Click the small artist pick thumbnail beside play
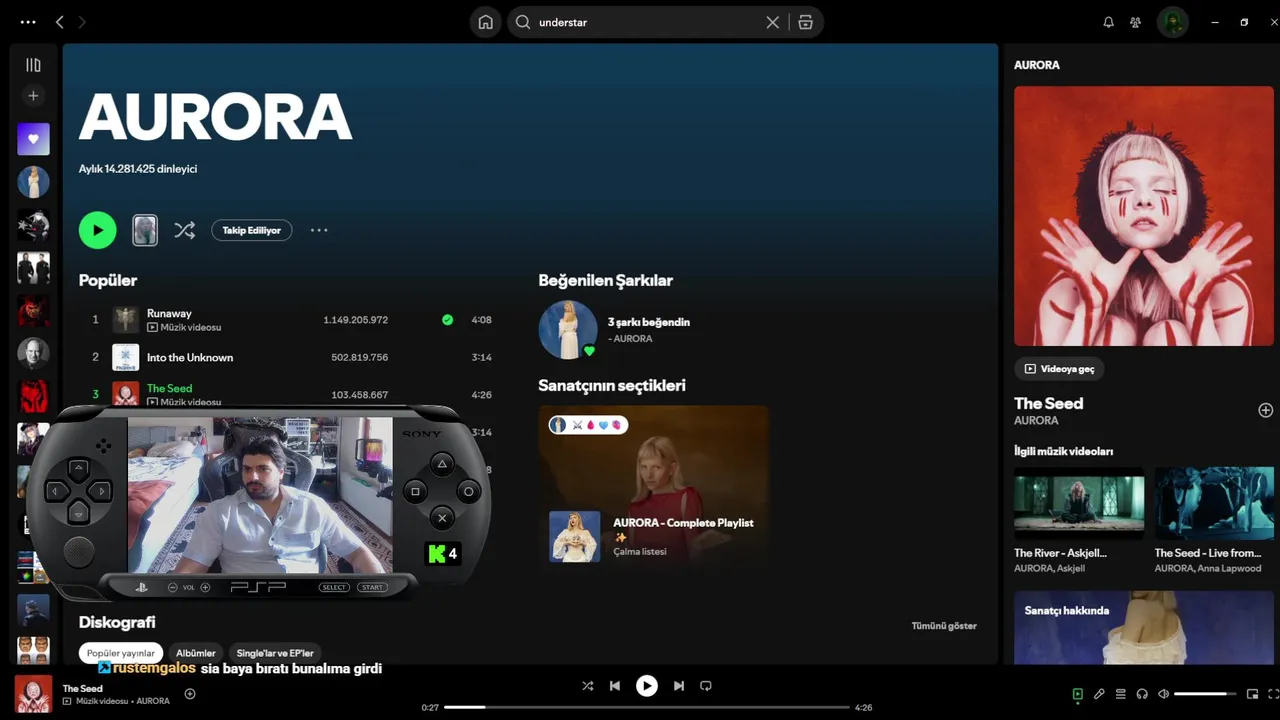Image resolution: width=1280 pixels, height=720 pixels. tap(145, 230)
